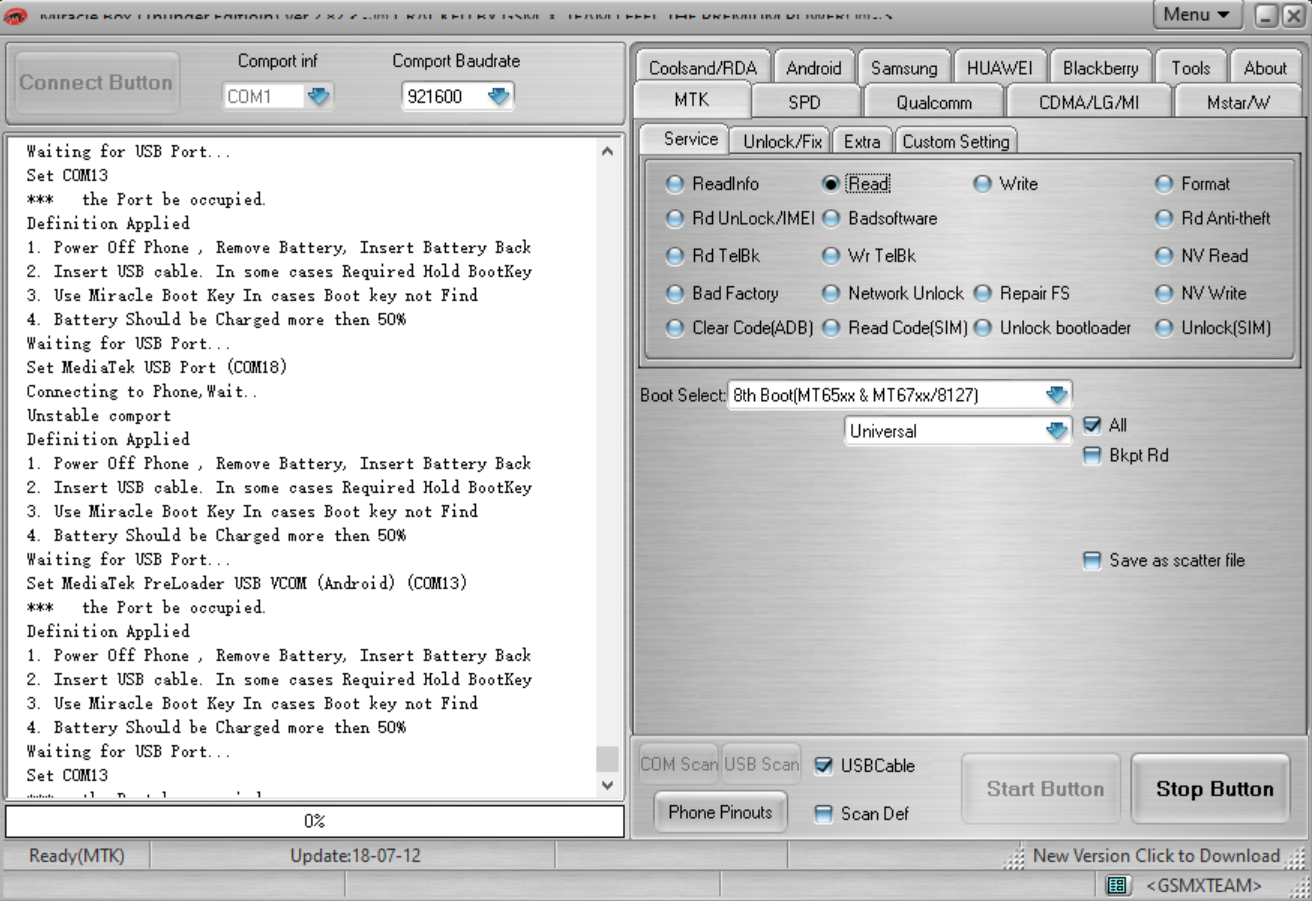Click the keyboard icon beside GSMXTEAM
Viewport: 1312px width, 901px height.
(1118, 886)
